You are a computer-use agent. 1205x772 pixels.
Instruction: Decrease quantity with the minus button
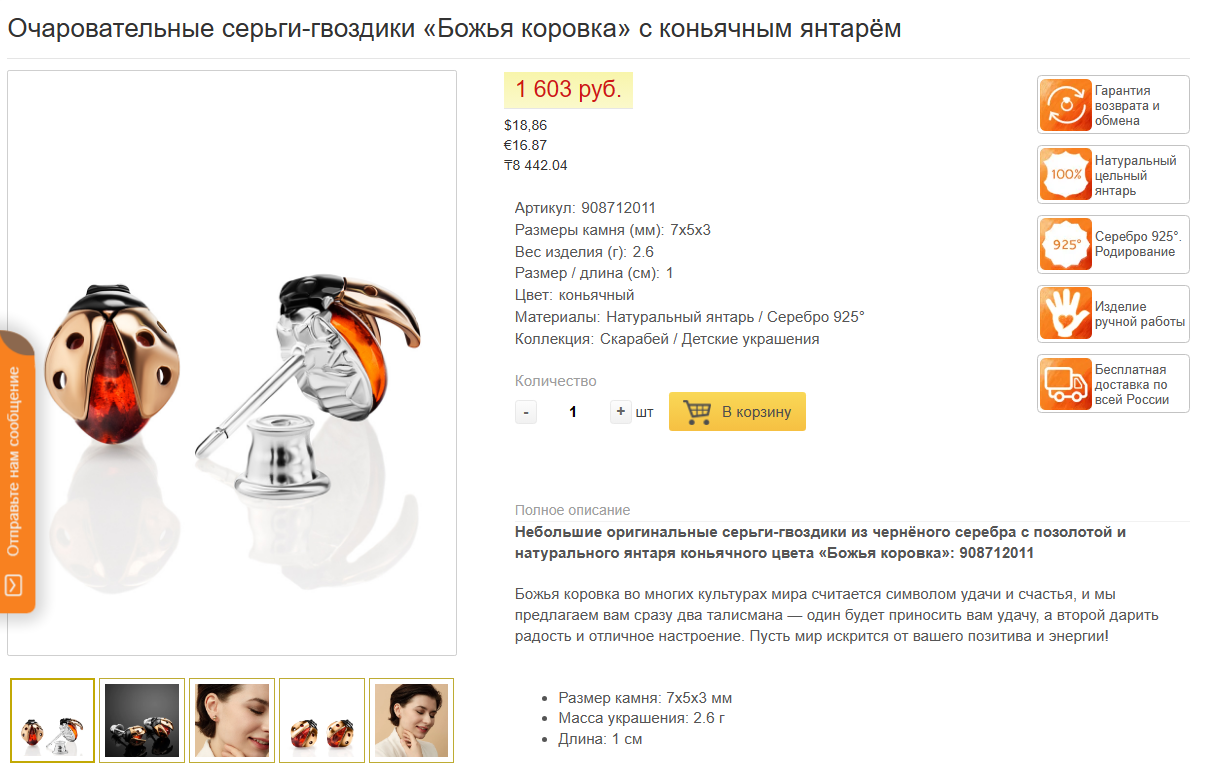click(526, 412)
